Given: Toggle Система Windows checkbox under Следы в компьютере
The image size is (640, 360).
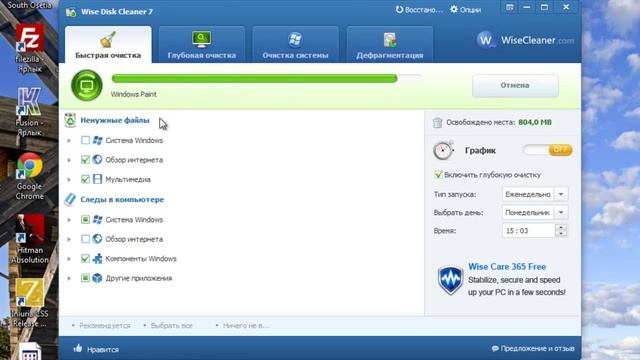Looking at the screenshot, I should (85, 220).
